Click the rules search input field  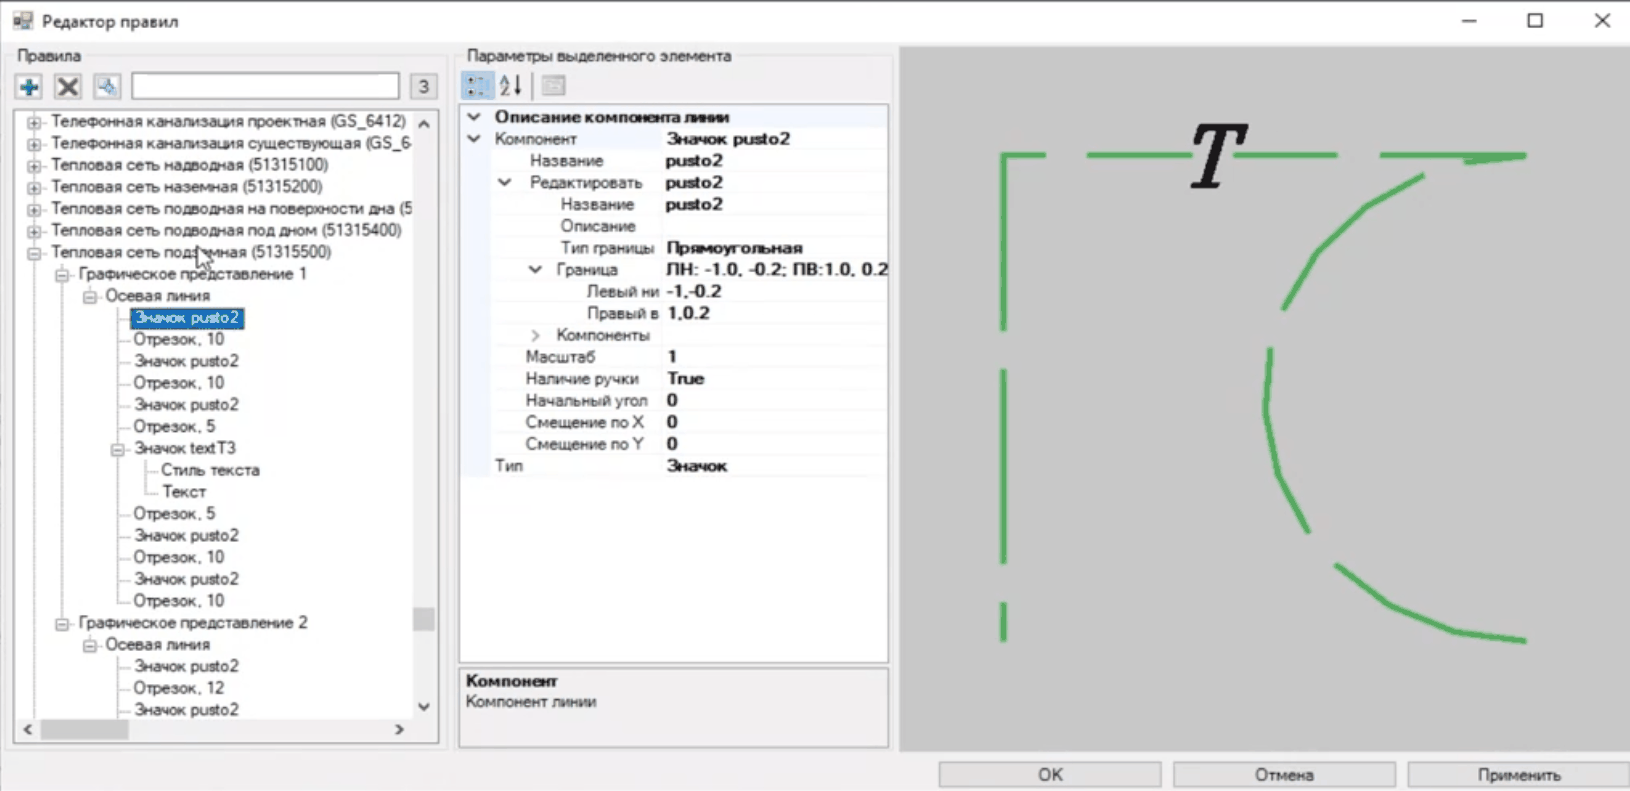click(265, 87)
